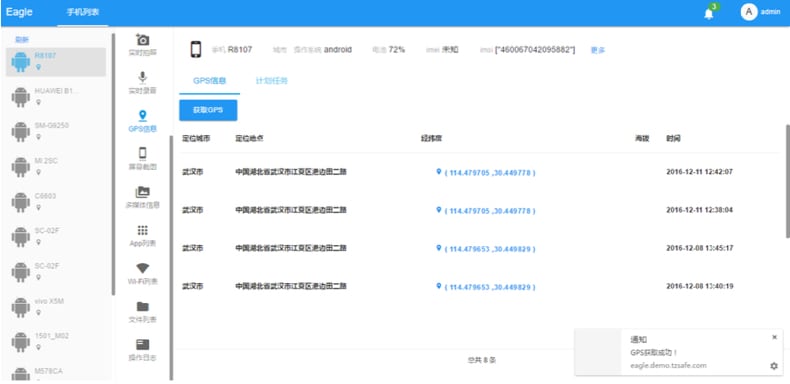Open the 文件列表 folder icon
This screenshot has height=384, width=790.
pos(143,306)
